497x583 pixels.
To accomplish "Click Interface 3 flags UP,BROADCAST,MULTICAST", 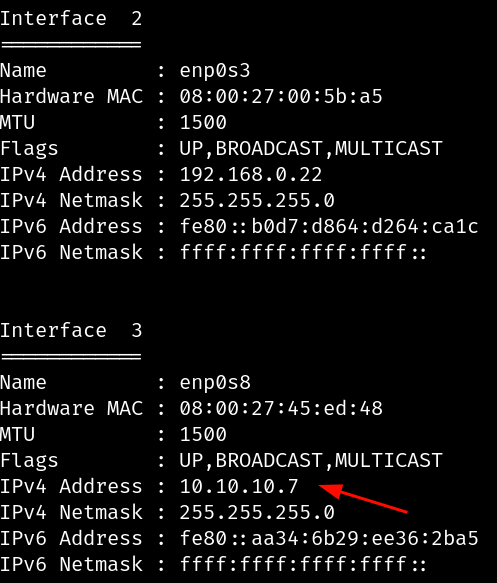I will [311, 461].
